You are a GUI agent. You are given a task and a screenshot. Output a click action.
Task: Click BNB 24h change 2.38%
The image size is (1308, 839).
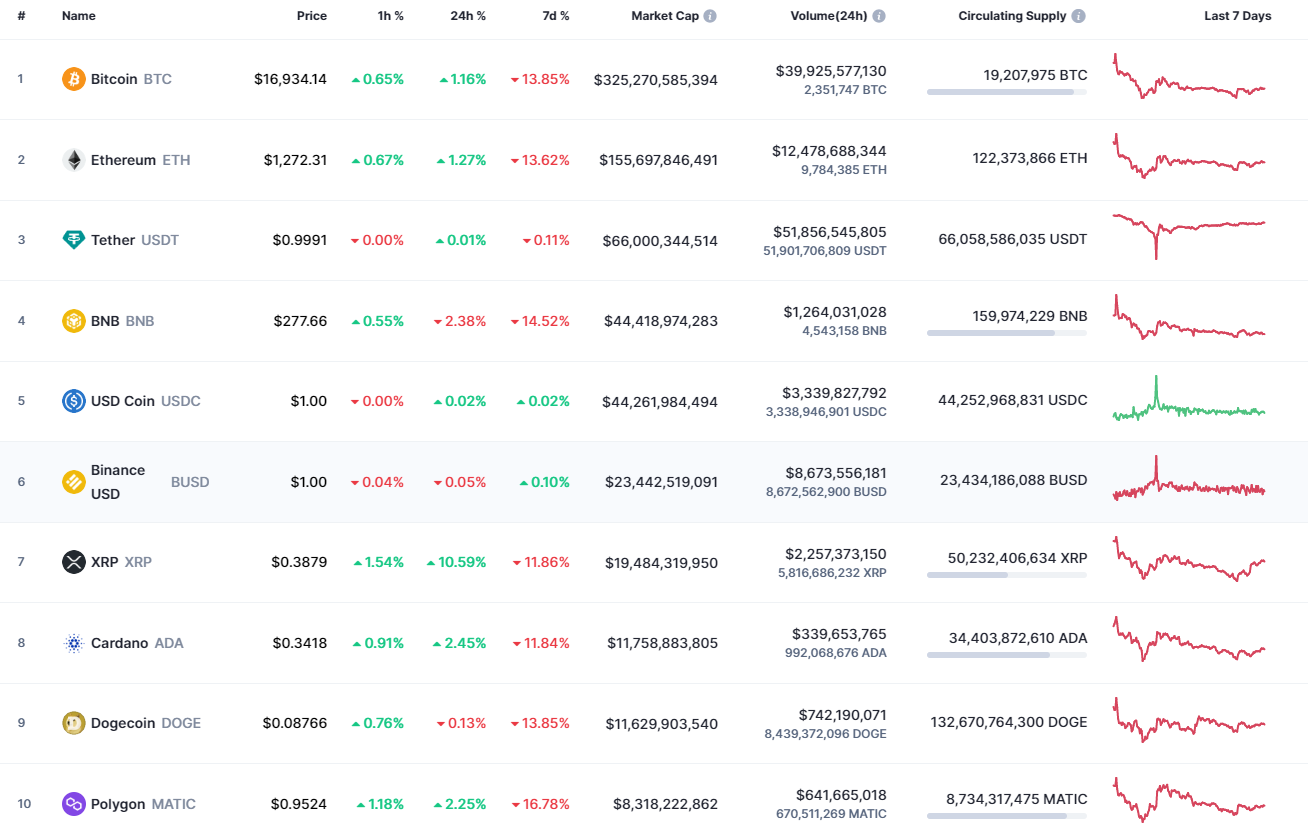coord(460,321)
